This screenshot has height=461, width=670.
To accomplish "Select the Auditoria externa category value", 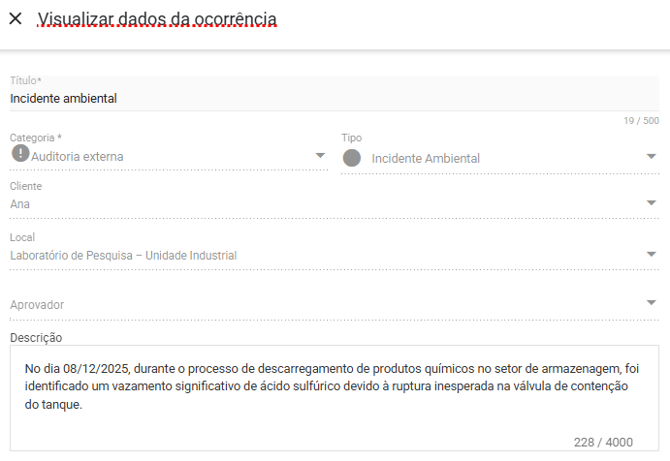I will pos(77,156).
